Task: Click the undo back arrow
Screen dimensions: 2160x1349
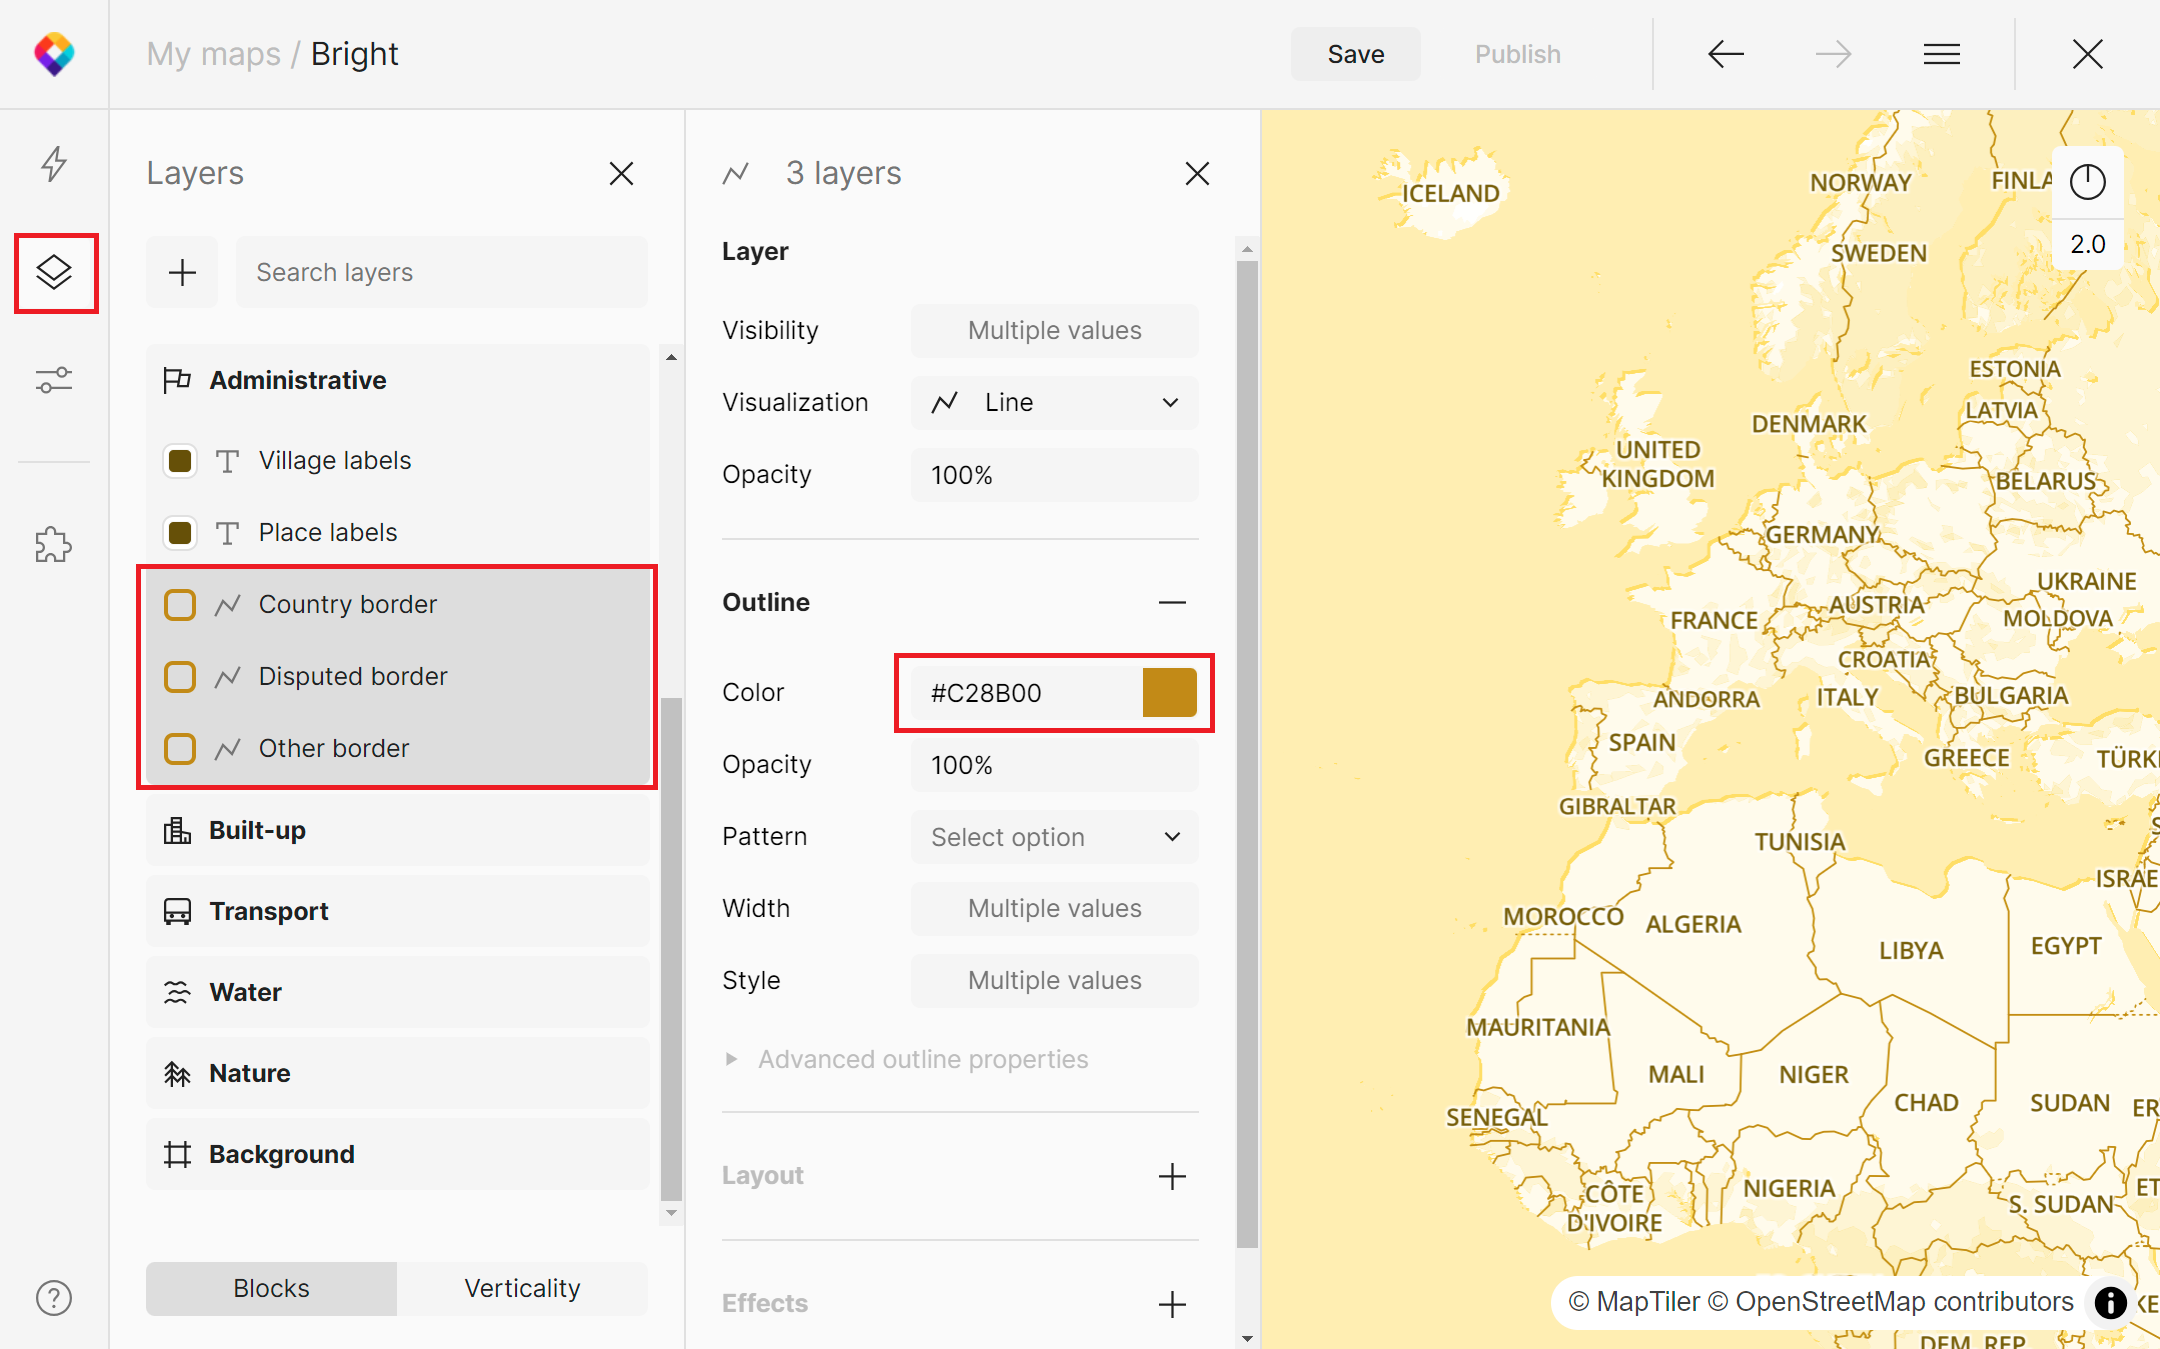Action: coord(1725,54)
